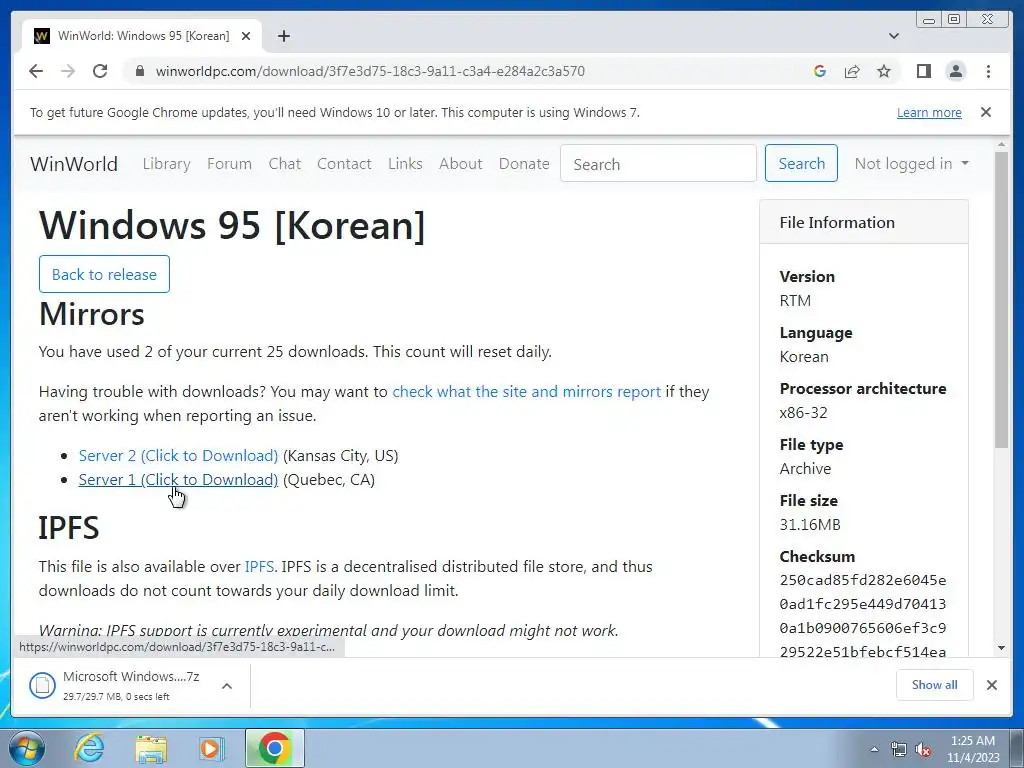Go to WinWorld home logo
Image resolution: width=1024 pixels, height=768 pixels.
tap(74, 164)
